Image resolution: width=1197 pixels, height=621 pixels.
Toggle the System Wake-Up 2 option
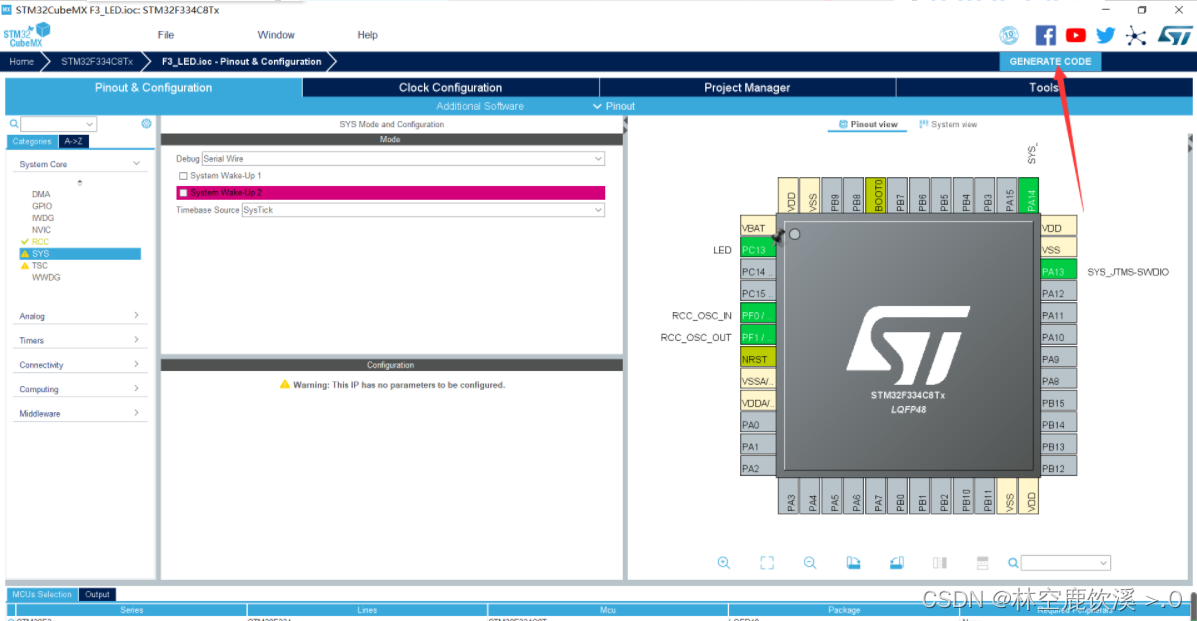click(183, 192)
